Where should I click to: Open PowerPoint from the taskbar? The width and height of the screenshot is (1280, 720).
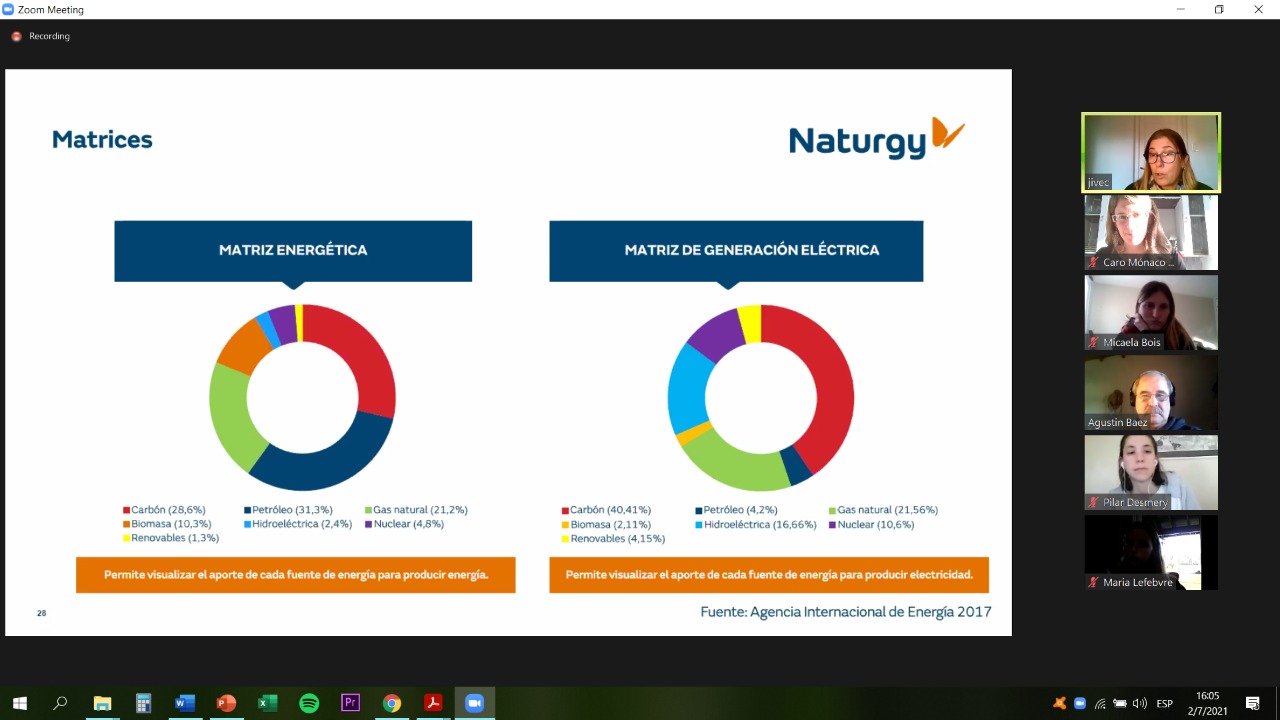point(226,703)
